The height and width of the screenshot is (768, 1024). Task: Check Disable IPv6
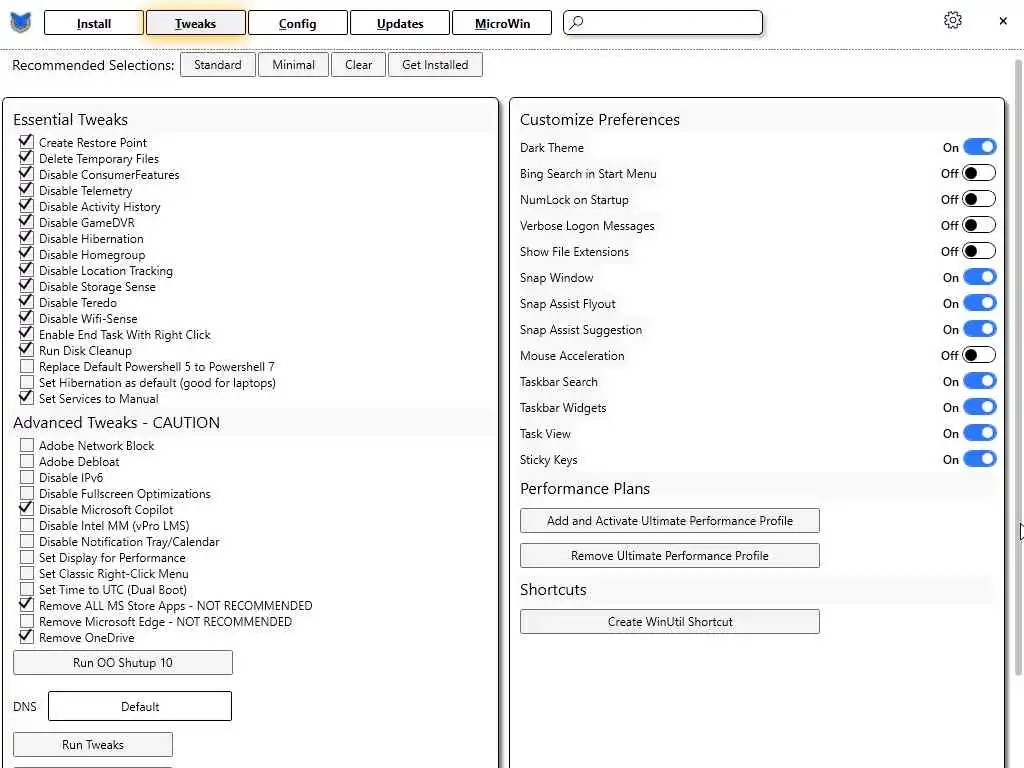26,477
